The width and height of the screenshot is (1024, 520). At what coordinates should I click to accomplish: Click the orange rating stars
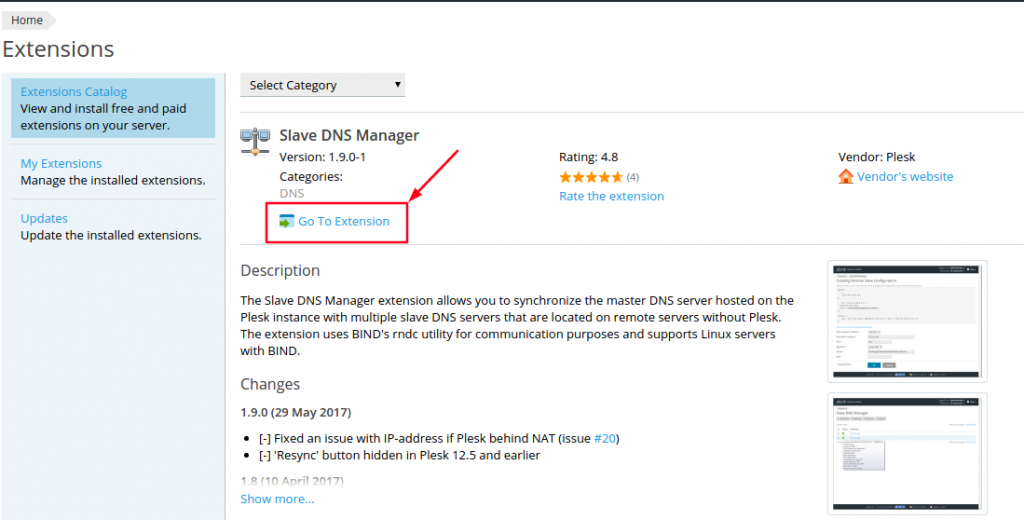[x=591, y=177]
